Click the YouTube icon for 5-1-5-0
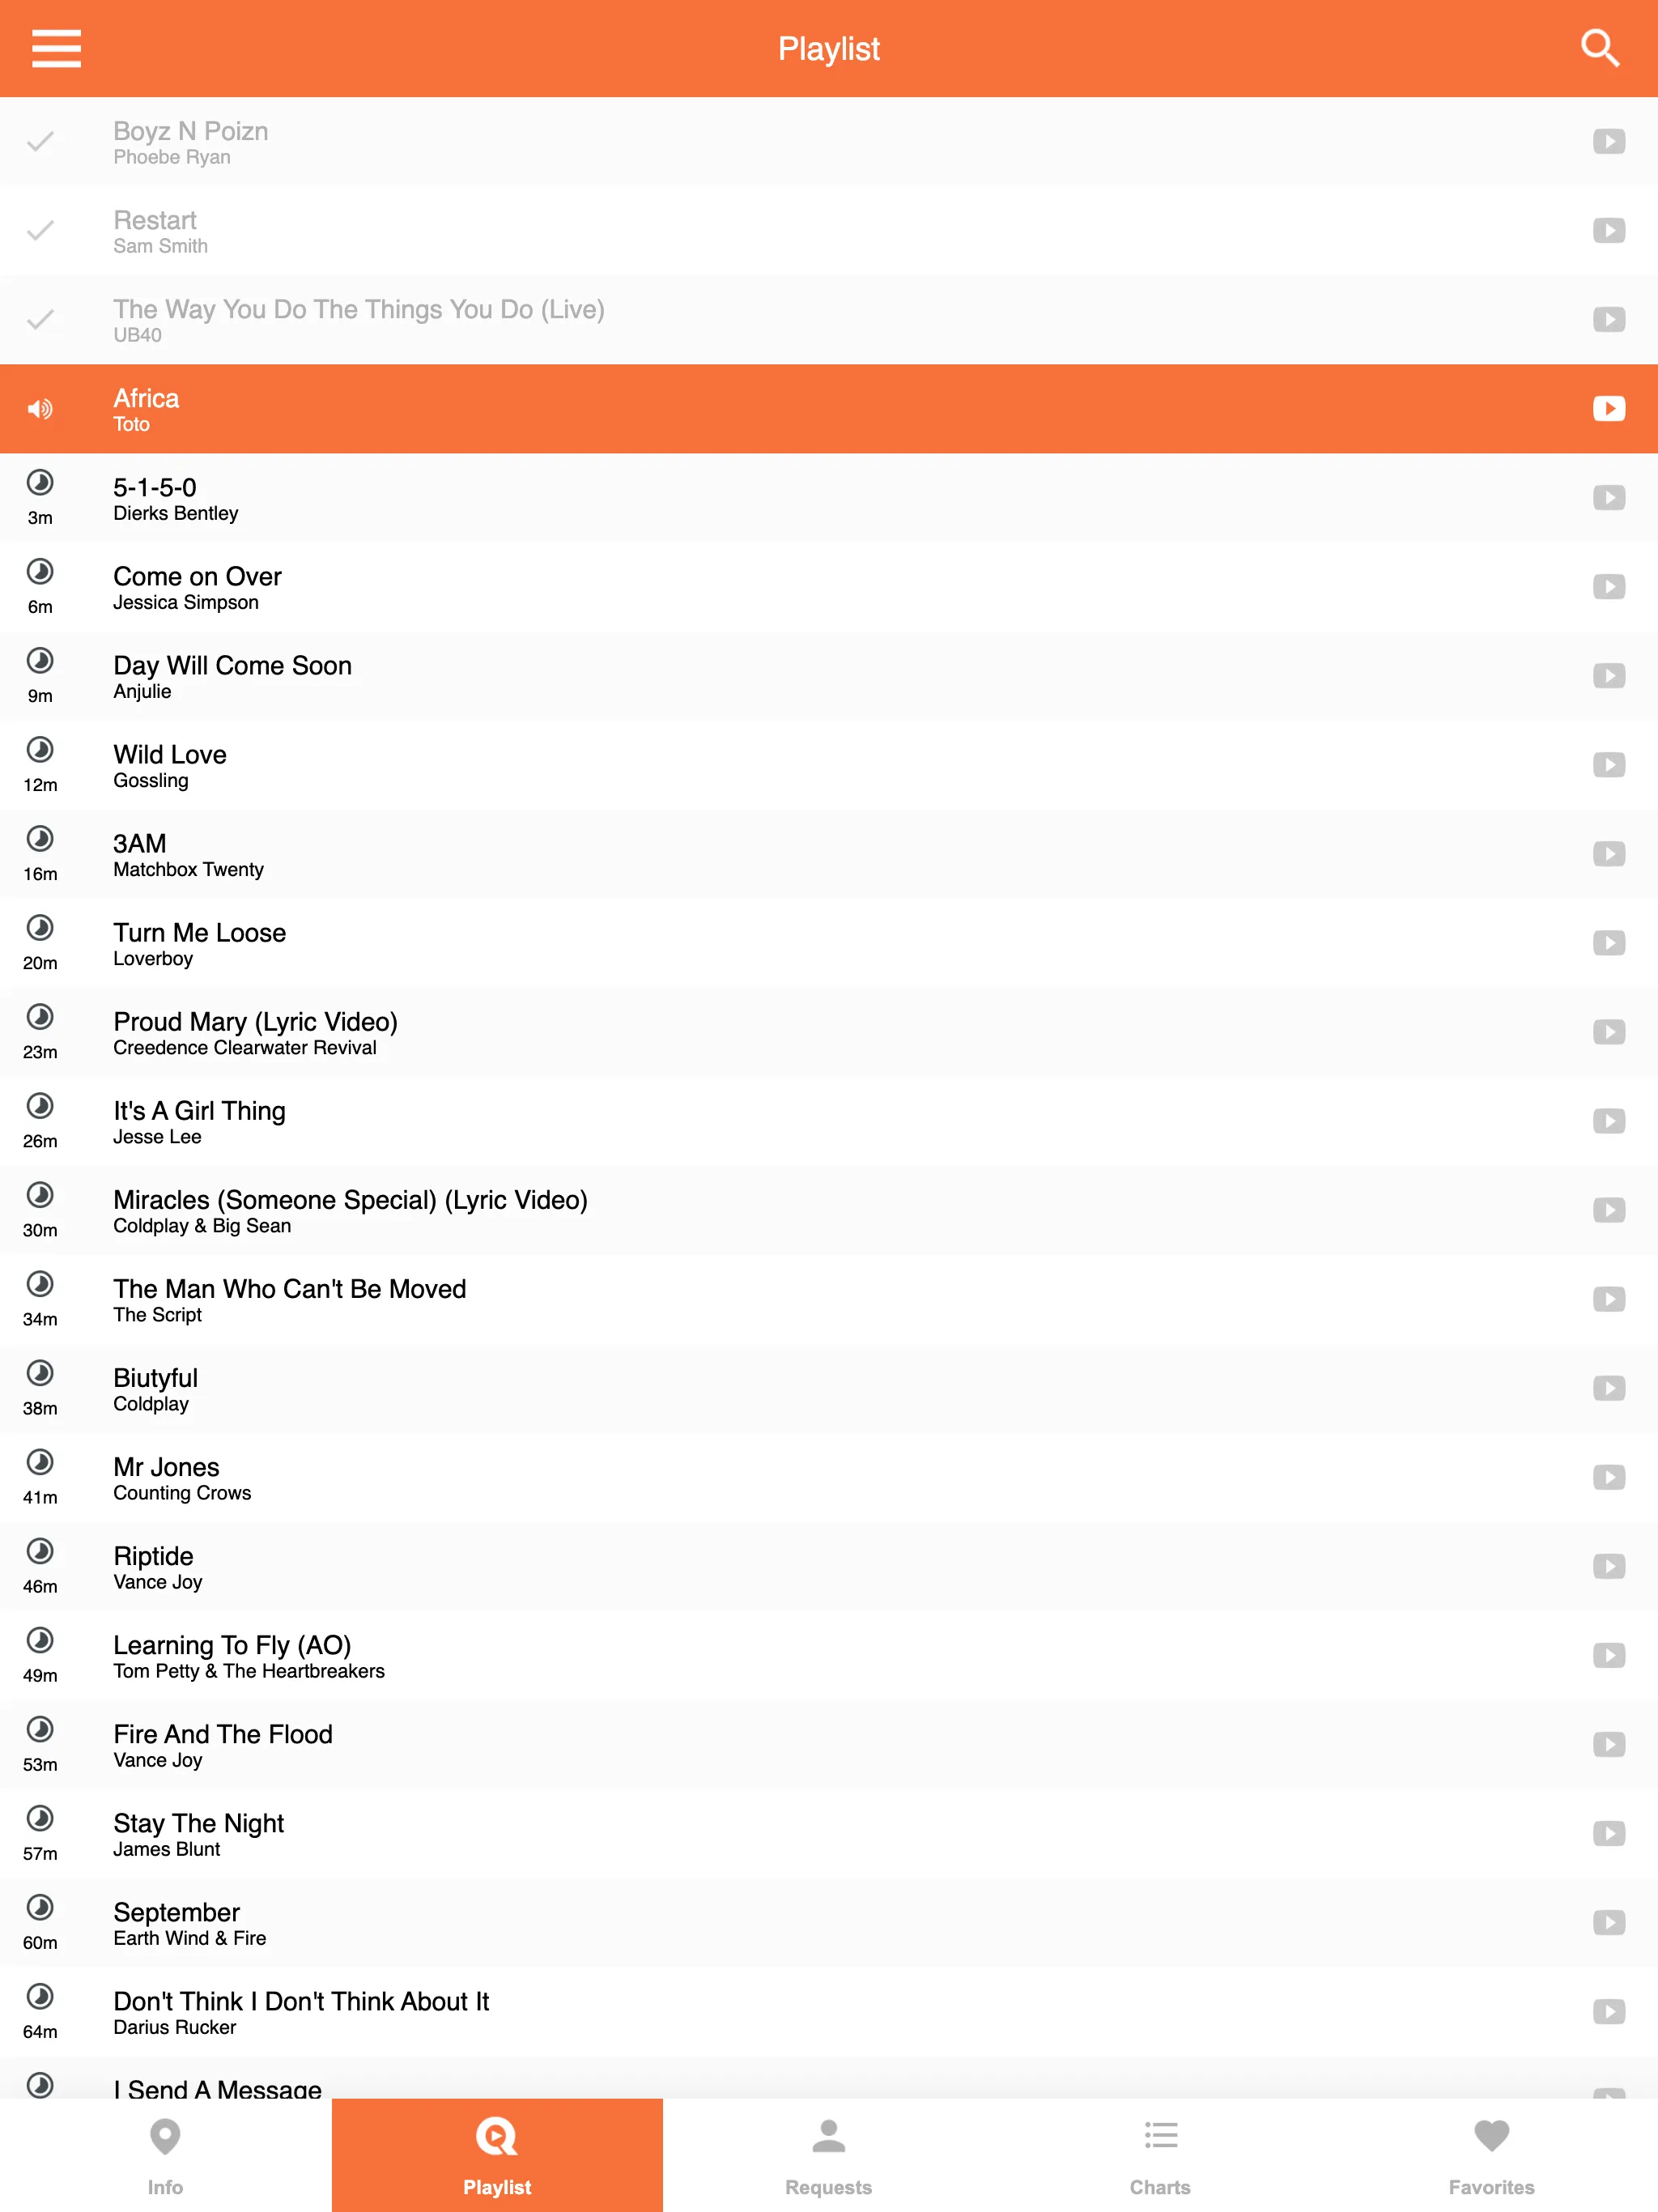This screenshot has height=2212, width=1658. [x=1609, y=496]
